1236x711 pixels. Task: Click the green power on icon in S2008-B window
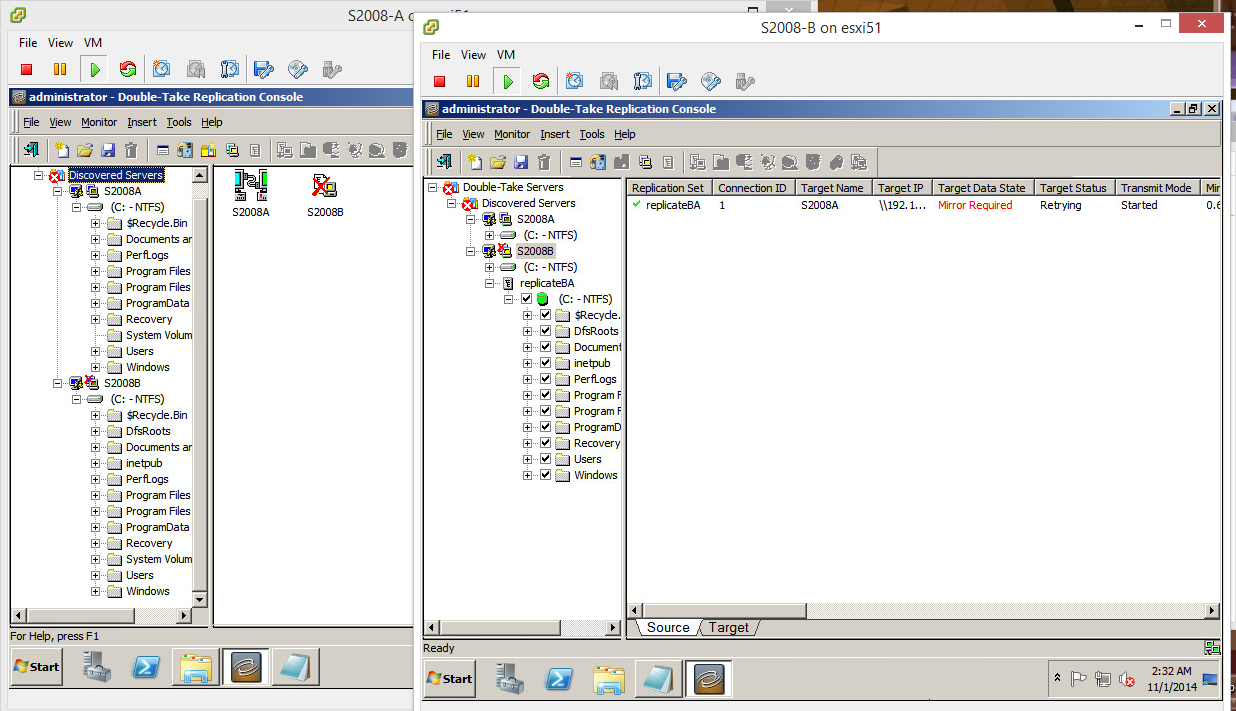click(508, 81)
